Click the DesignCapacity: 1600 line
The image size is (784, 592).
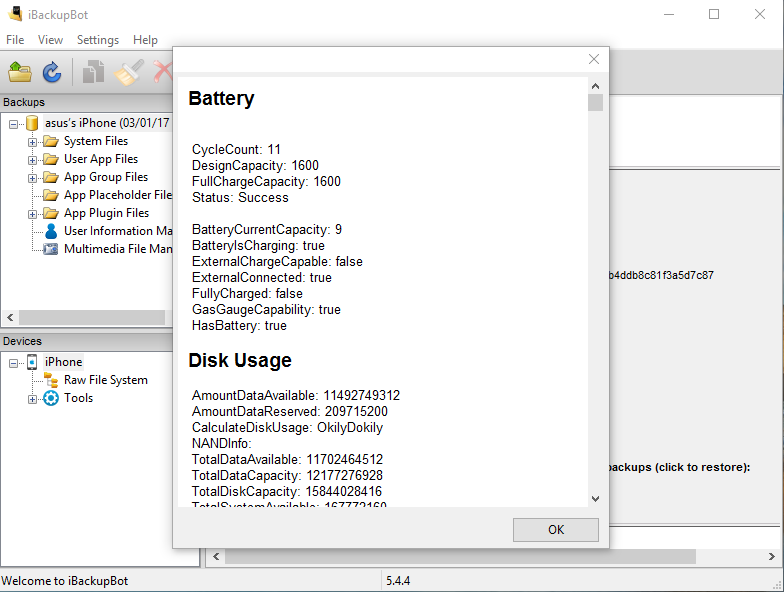[255, 166]
